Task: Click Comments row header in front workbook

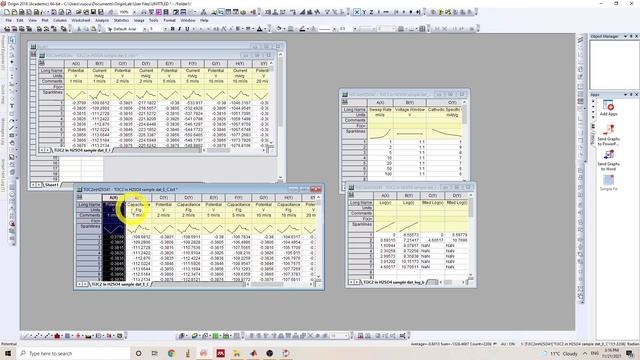Action: (89, 215)
